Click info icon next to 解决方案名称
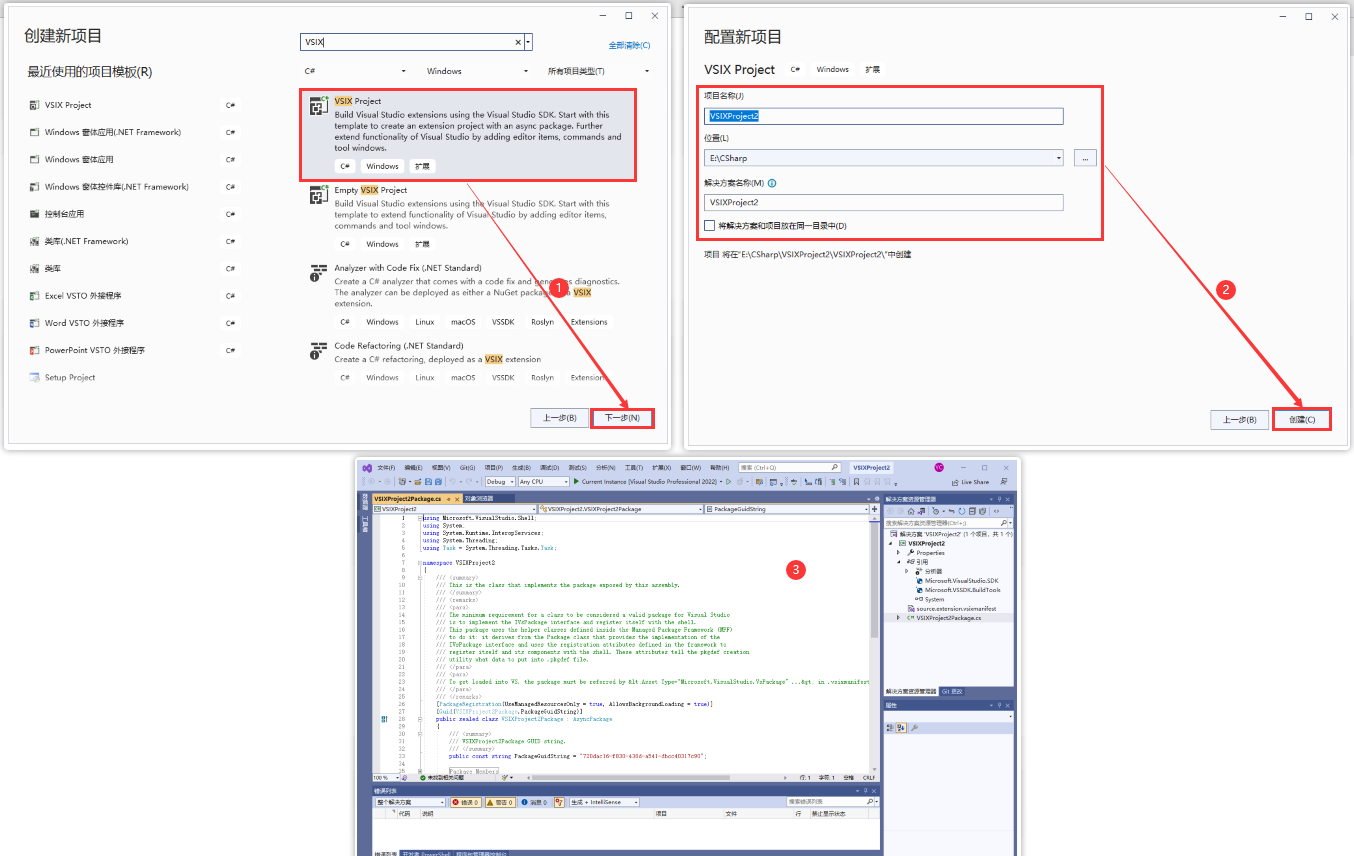The width and height of the screenshot is (1354, 856). point(772,183)
